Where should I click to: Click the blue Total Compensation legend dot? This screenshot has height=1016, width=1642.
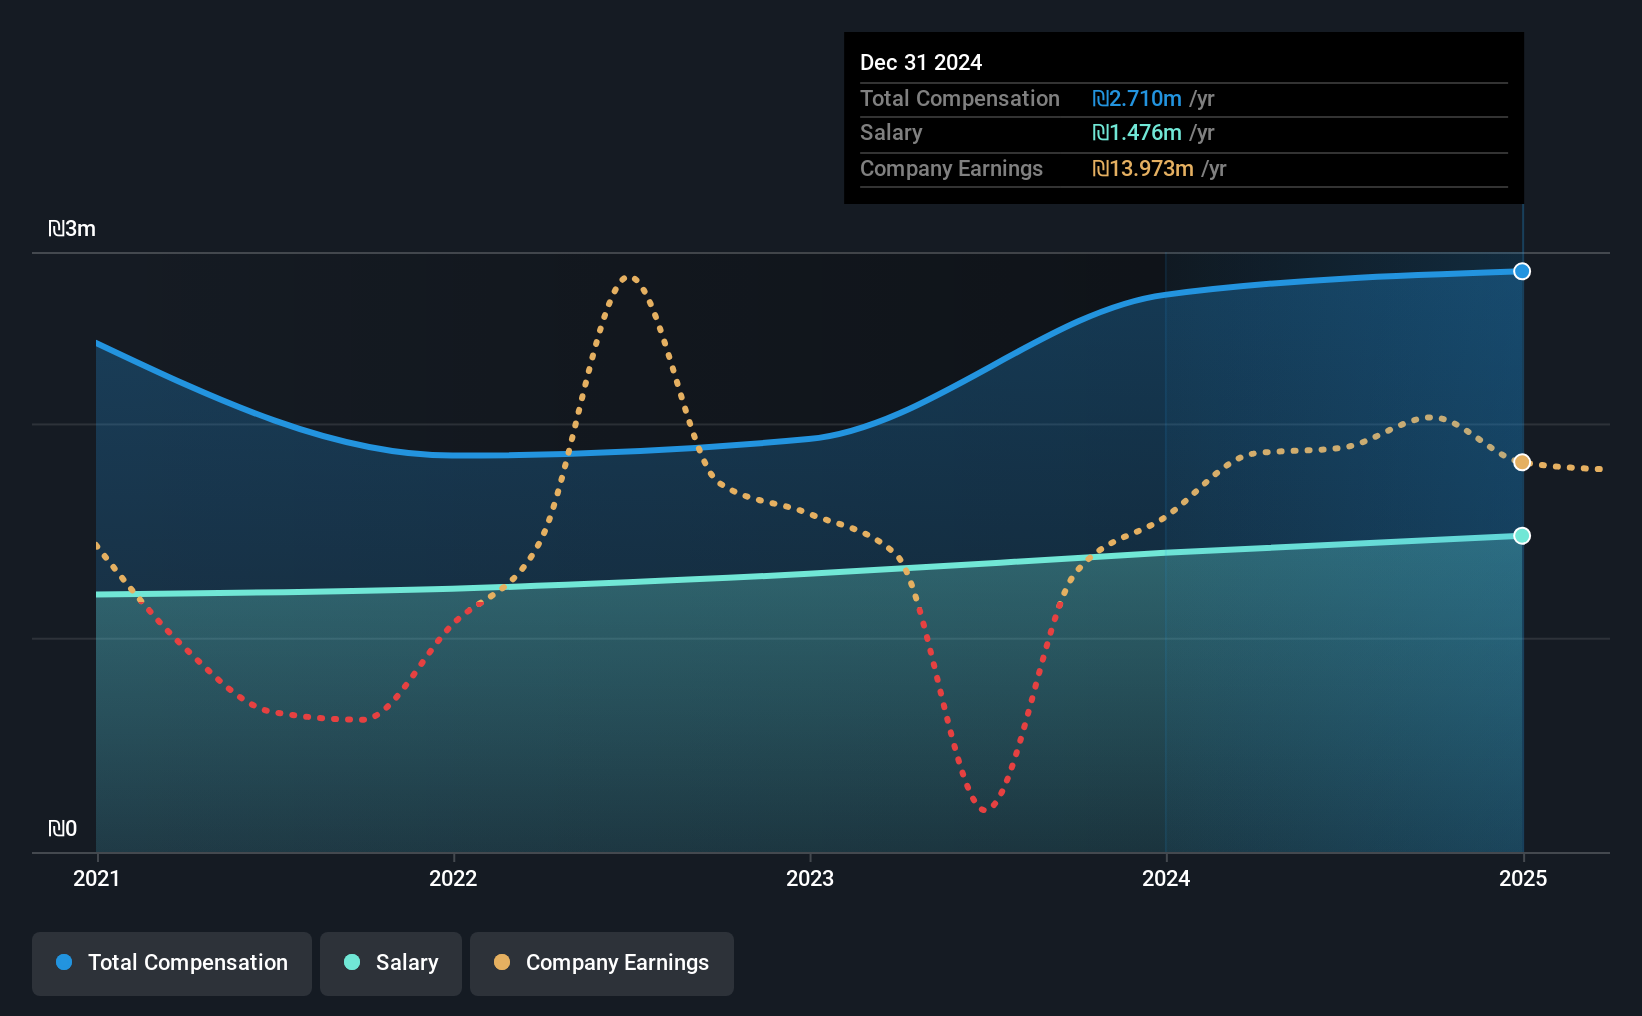pyautogui.click(x=64, y=962)
